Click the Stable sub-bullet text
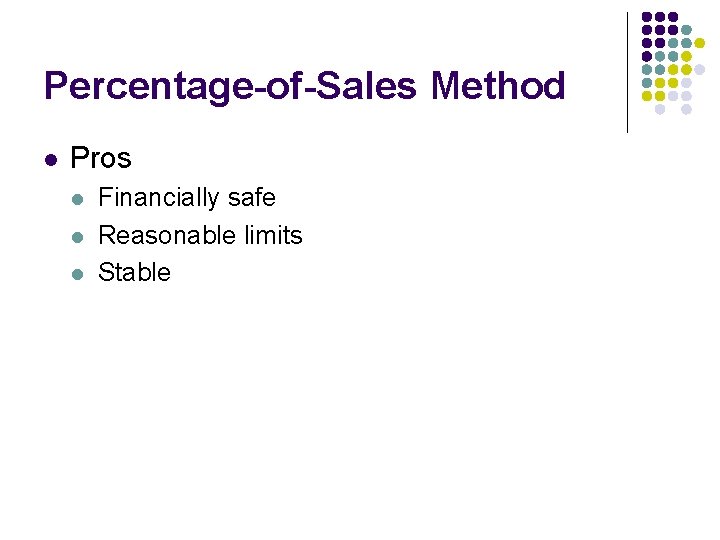 point(135,273)
